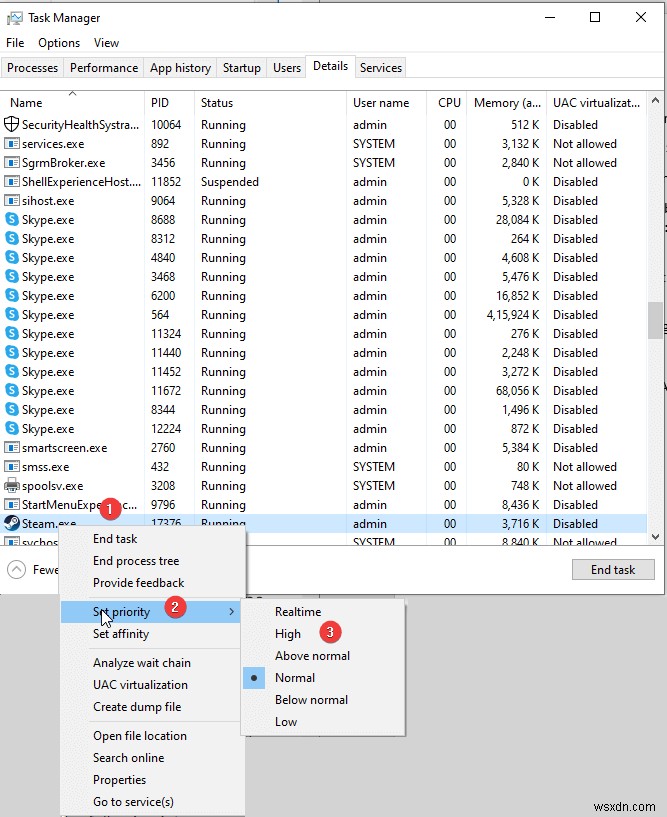
Task: Open Set affinity option
Action: (x=121, y=634)
